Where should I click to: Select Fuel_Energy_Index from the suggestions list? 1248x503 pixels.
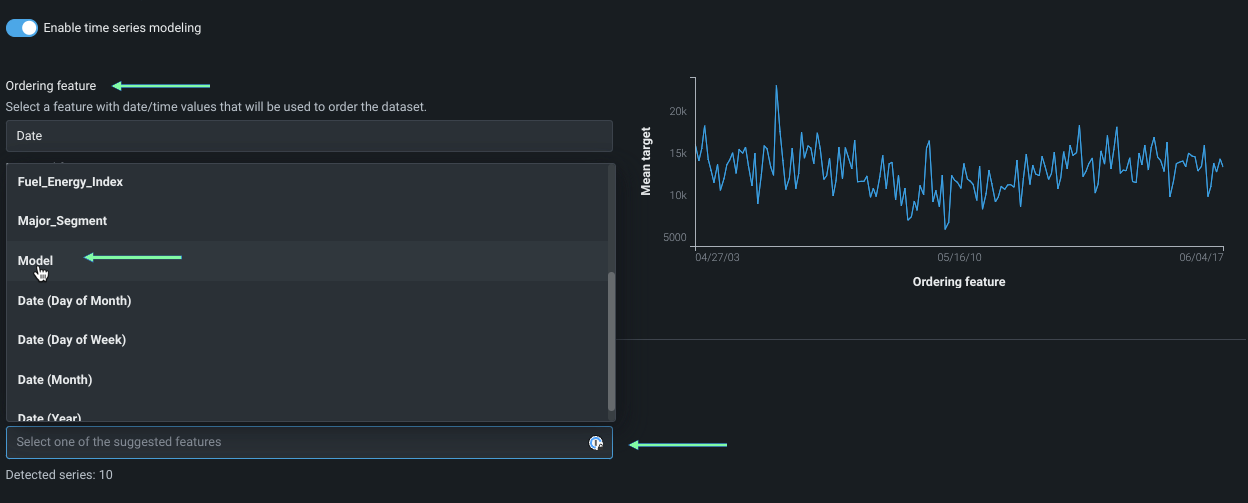tap(70, 182)
